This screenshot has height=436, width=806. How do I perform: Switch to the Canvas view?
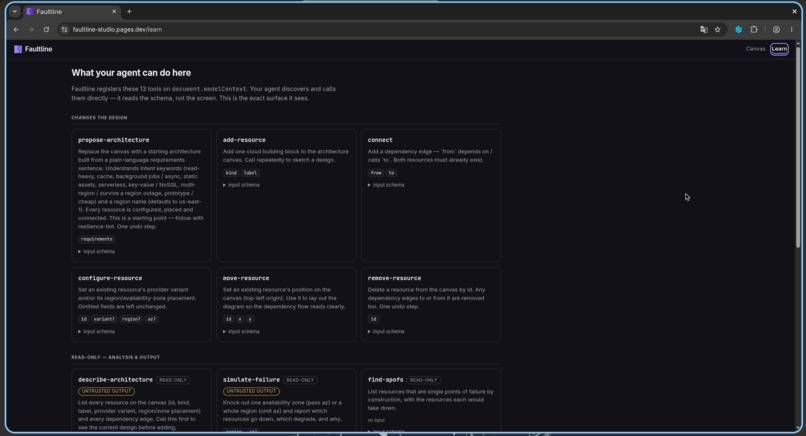(x=755, y=49)
